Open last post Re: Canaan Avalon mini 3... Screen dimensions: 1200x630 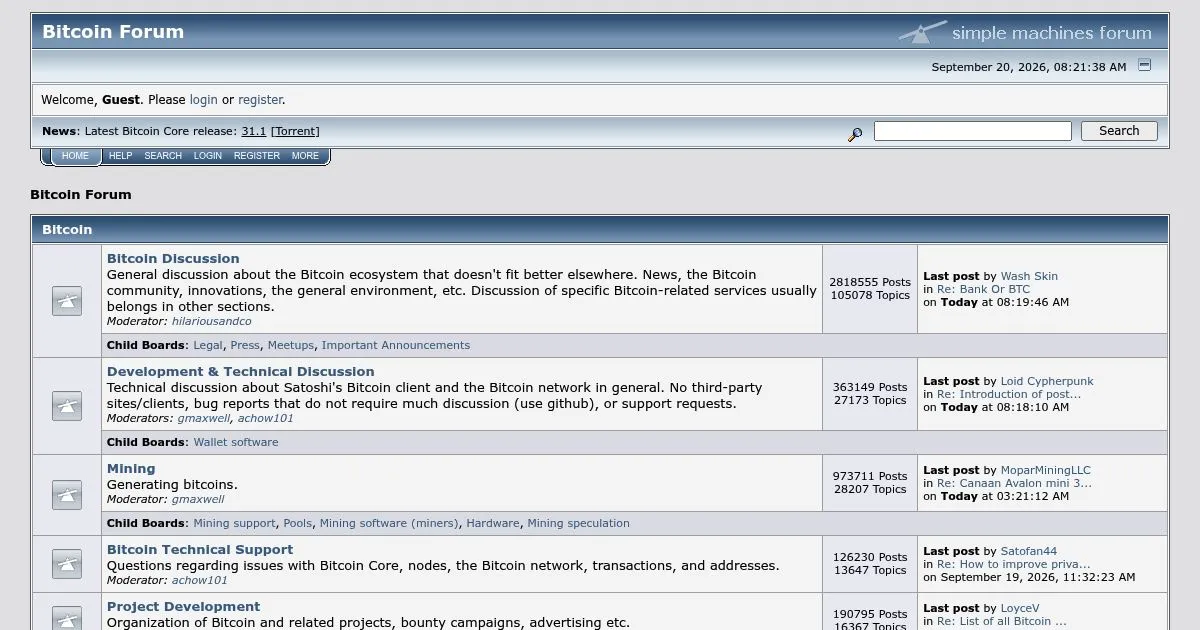tap(1014, 483)
